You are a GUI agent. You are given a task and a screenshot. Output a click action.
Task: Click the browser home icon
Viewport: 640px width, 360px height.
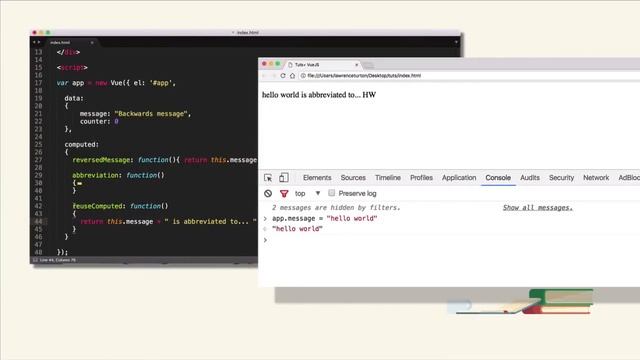(x=292, y=76)
